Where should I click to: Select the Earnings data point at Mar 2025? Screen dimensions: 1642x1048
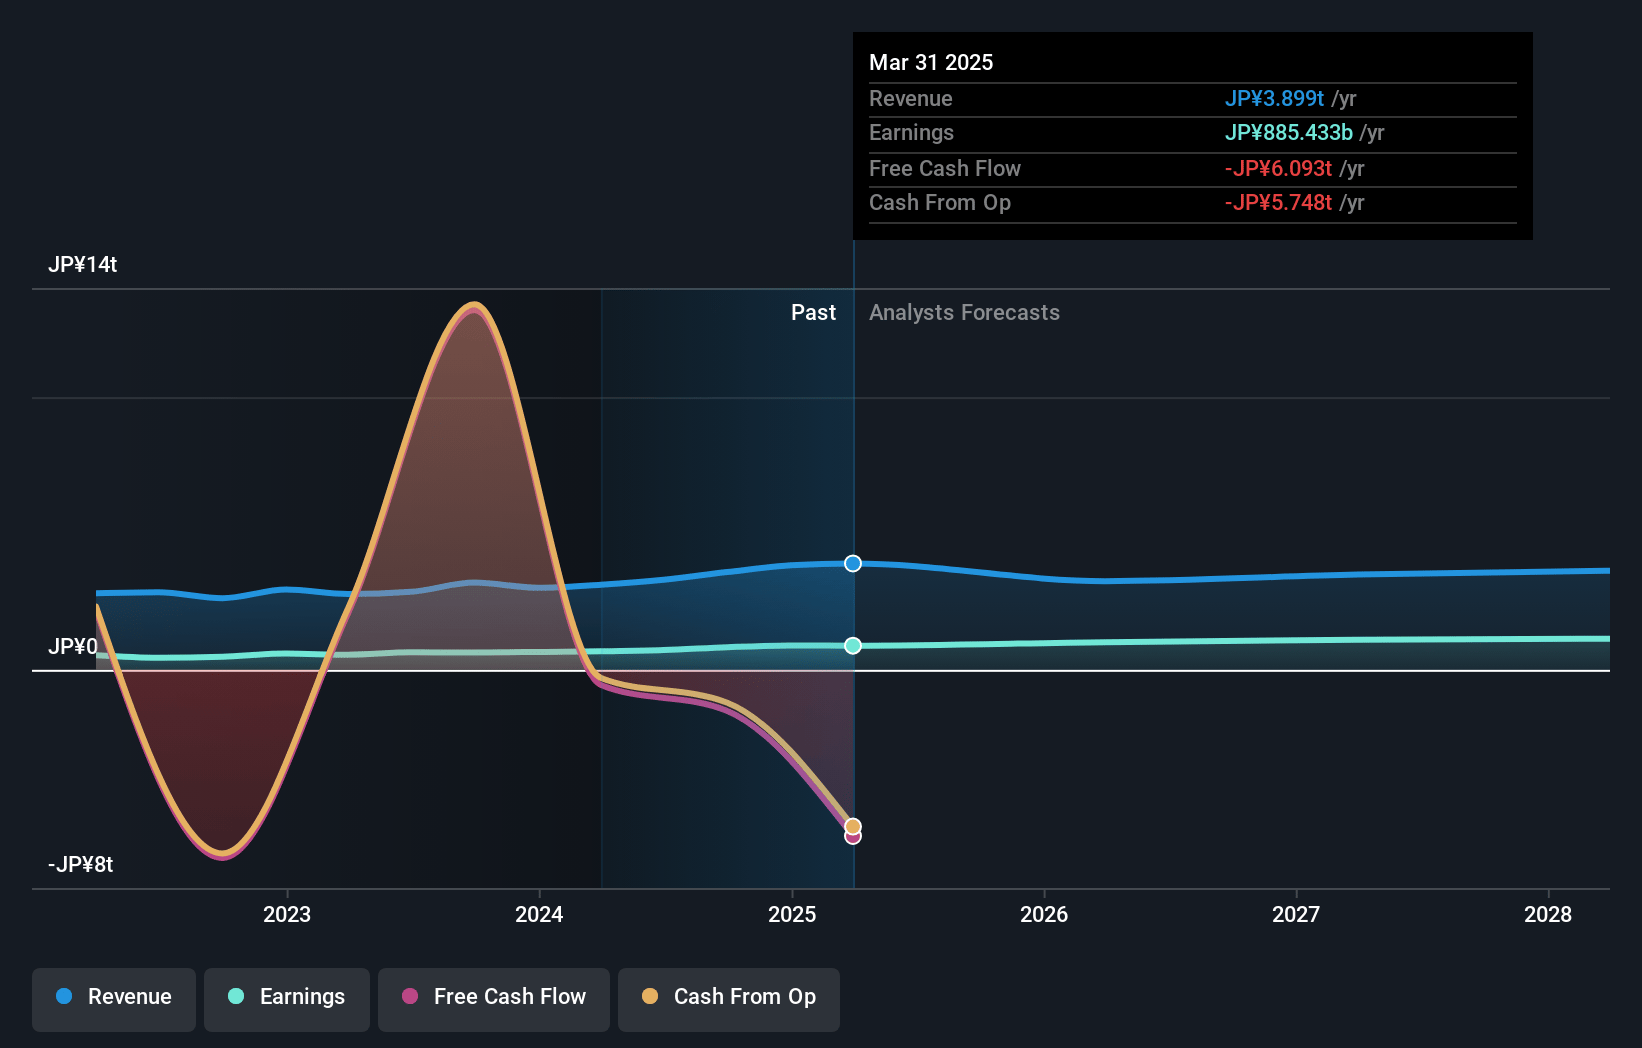click(x=853, y=646)
